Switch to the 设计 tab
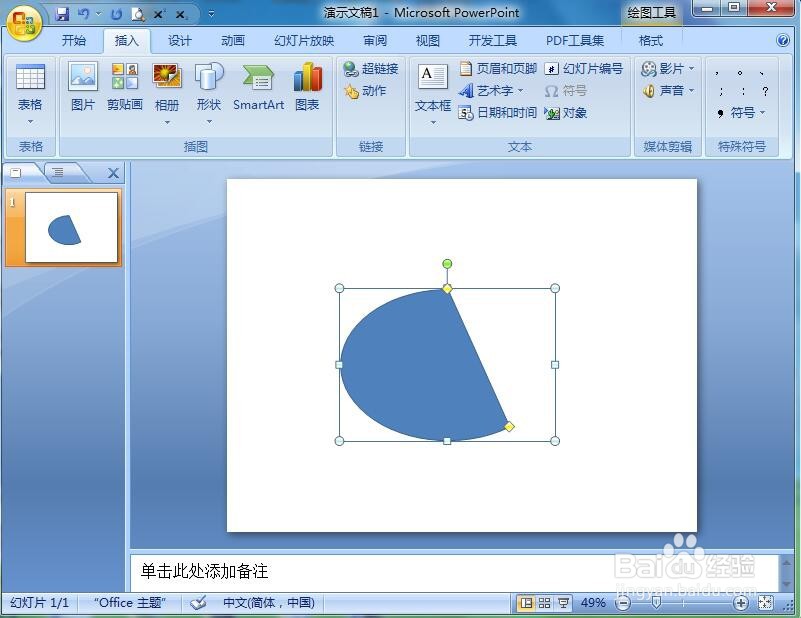 pos(180,40)
